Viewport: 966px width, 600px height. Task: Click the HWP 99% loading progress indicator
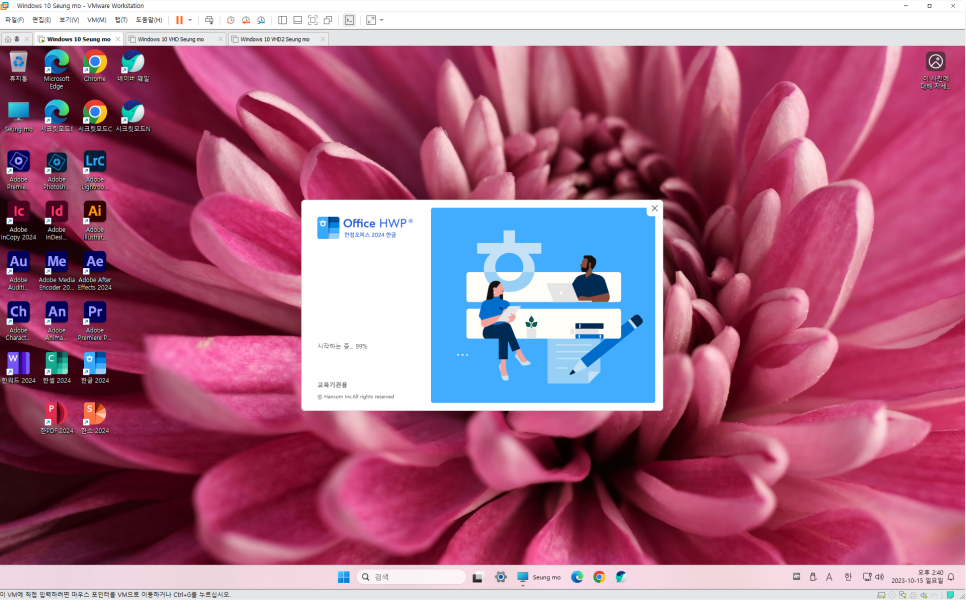341,346
